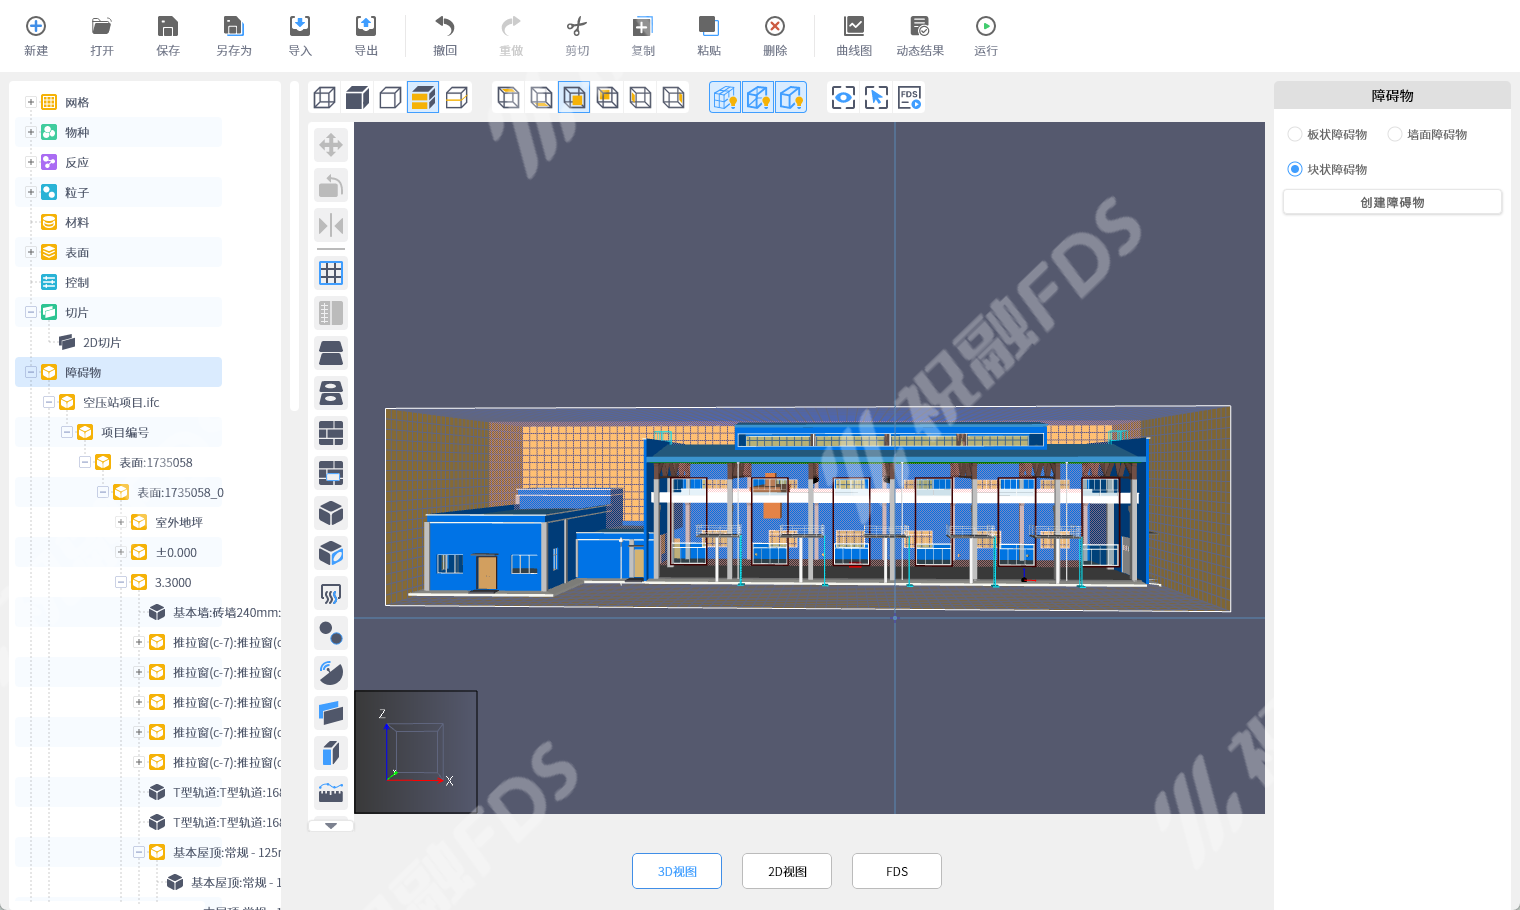This screenshot has width=1520, height=910.
Task: Click the eye focus view icon
Action: [843, 97]
